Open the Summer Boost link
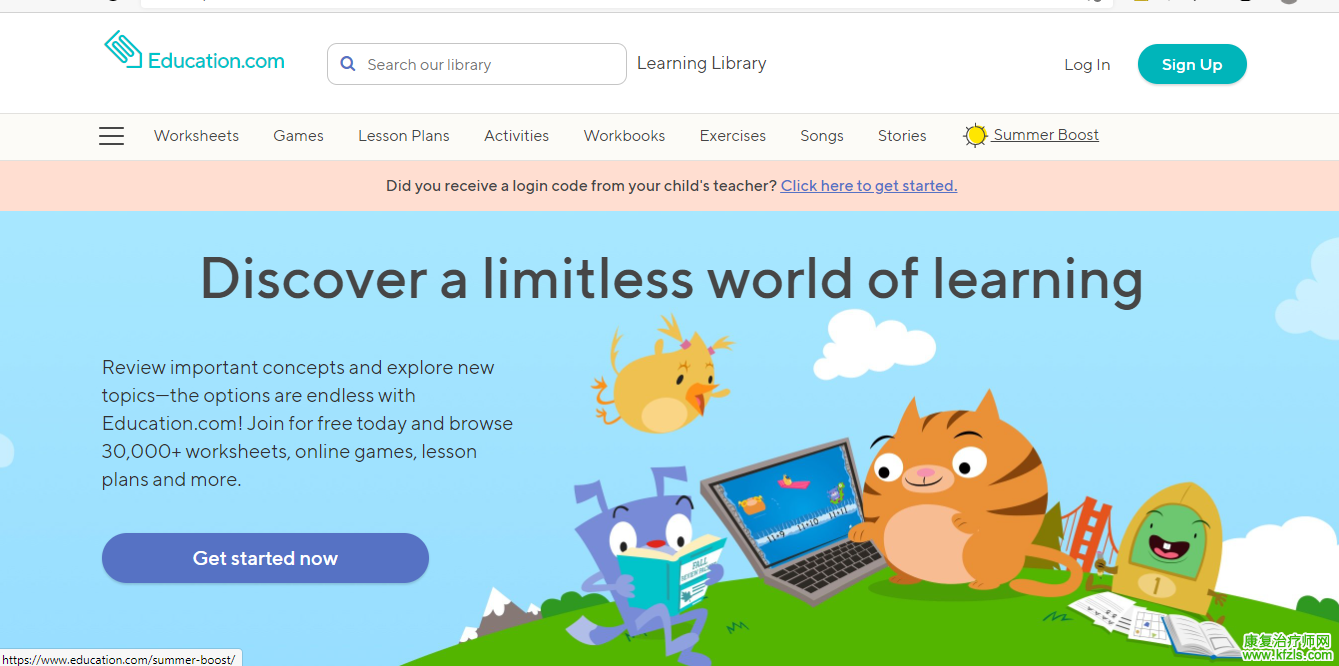Viewport: 1339px width, 666px height. coord(1046,135)
